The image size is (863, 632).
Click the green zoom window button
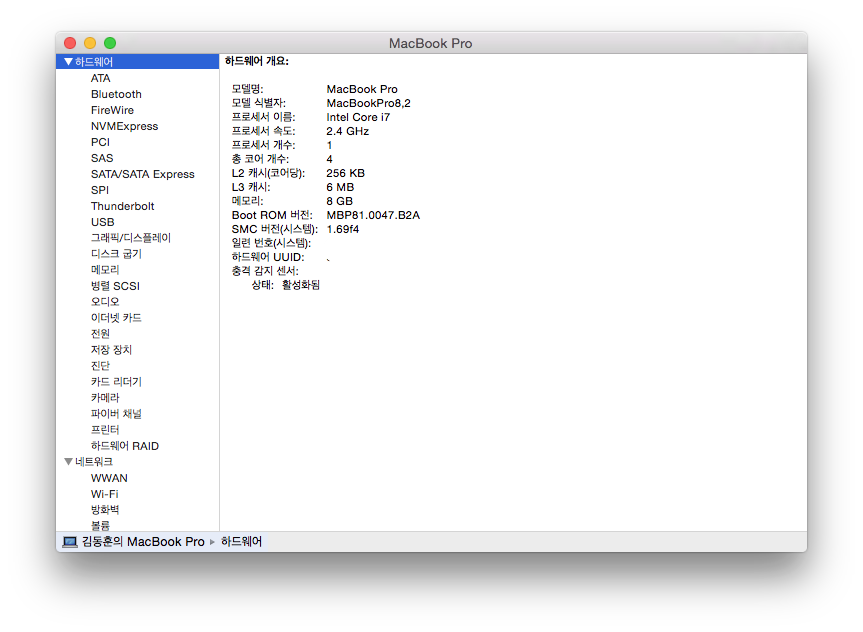click(110, 43)
